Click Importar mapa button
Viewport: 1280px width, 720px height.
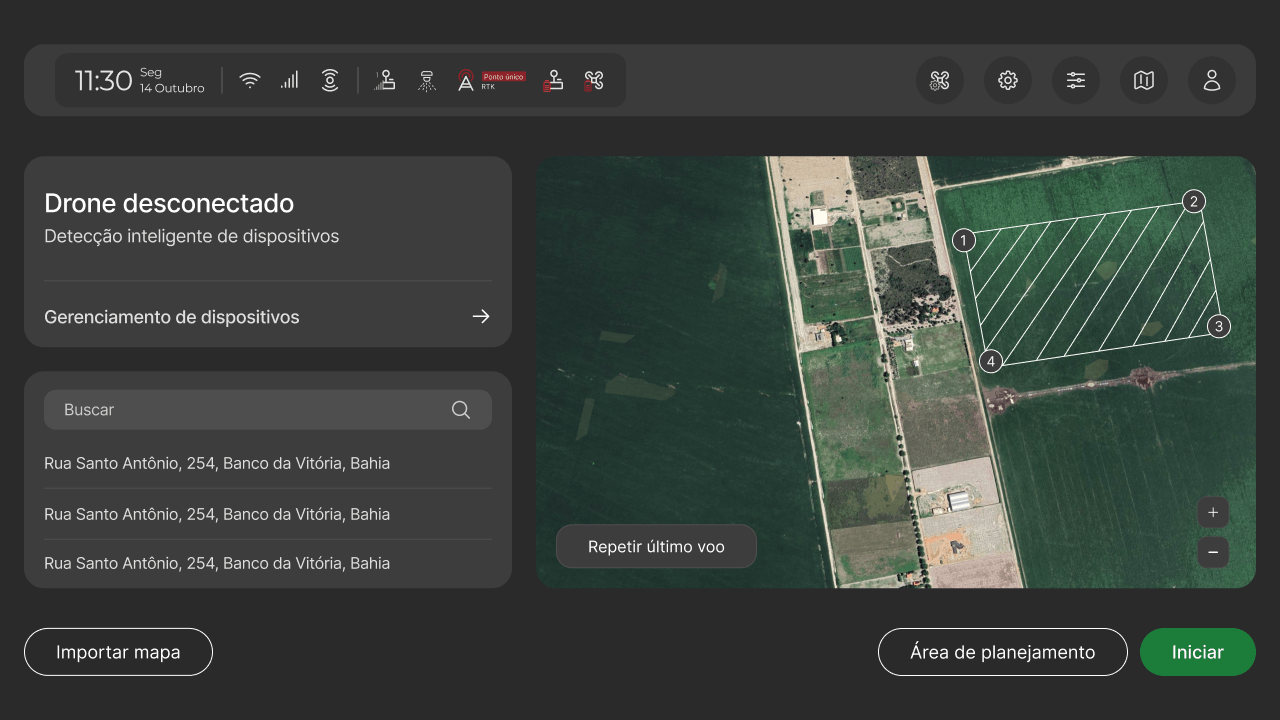(x=118, y=652)
